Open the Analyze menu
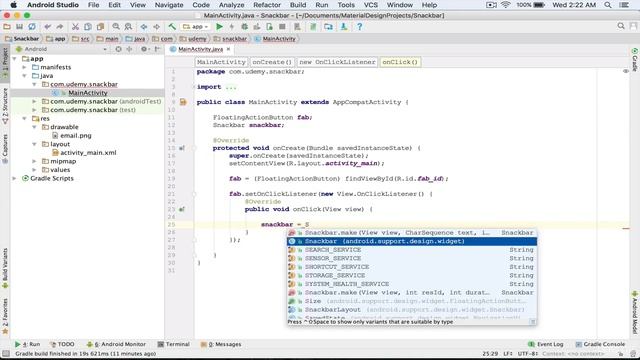Screen dimensions: 640x360 point(231,5)
